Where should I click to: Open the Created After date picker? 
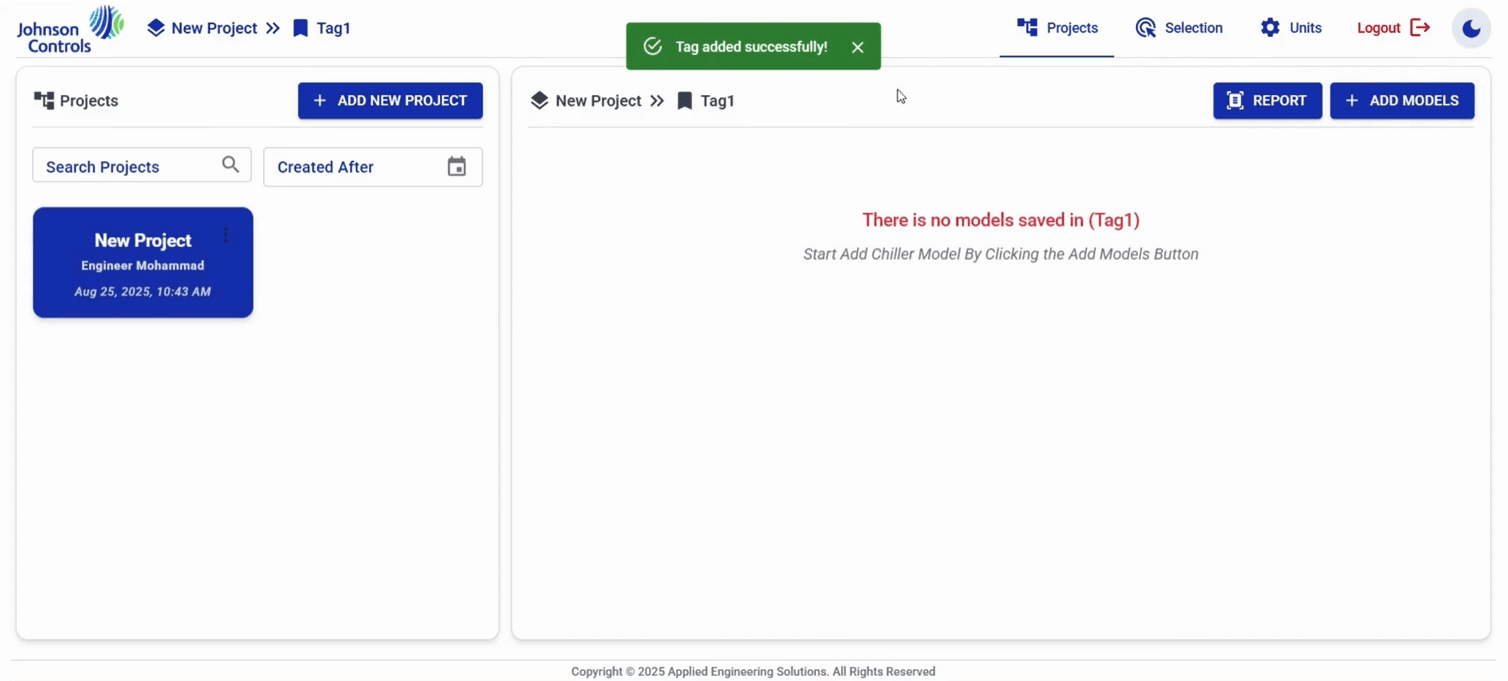click(373, 167)
